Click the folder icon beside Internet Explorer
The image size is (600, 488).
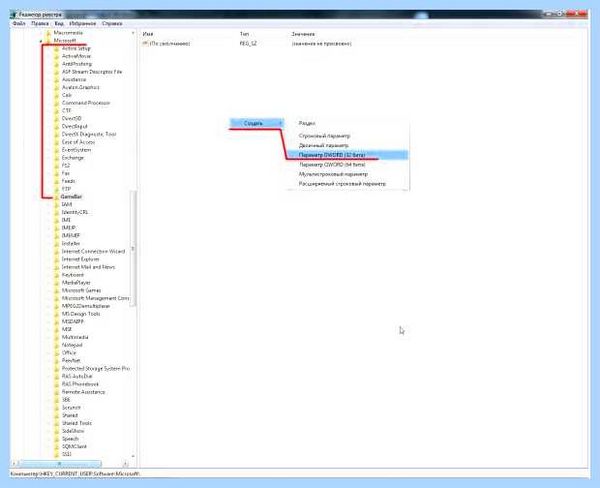(x=57, y=259)
